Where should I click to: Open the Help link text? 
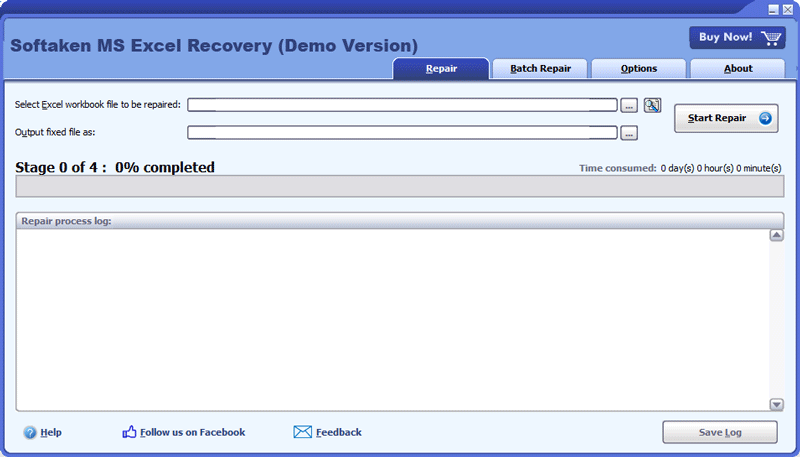[51, 433]
